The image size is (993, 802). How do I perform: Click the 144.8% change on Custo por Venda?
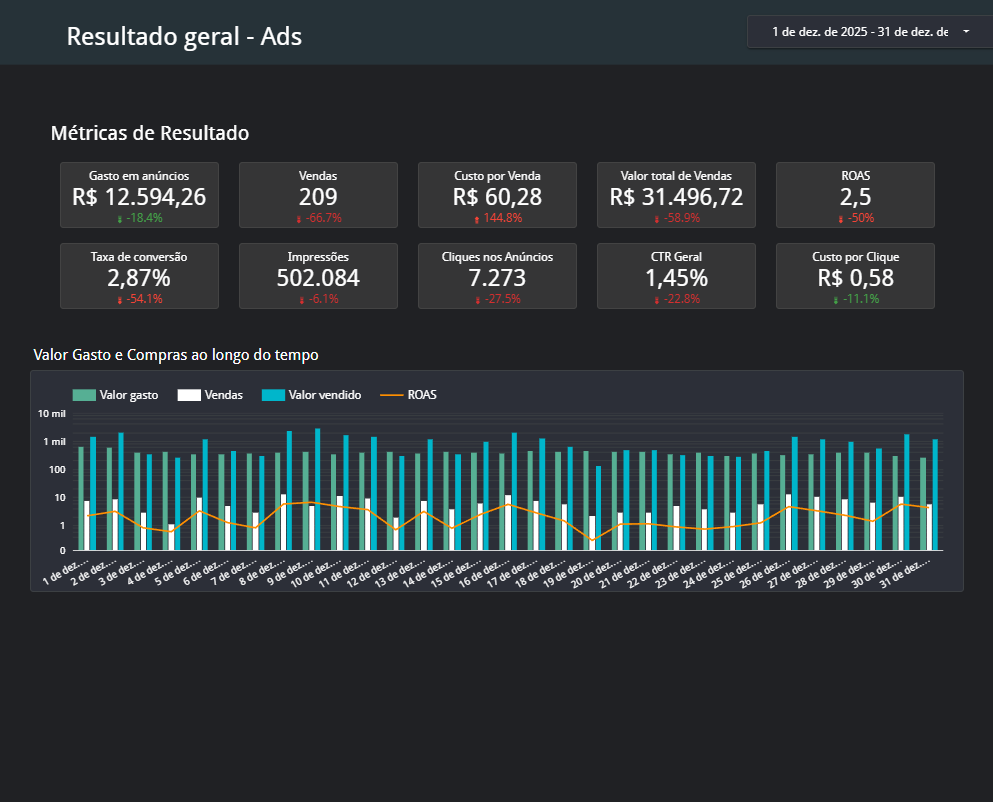click(503, 218)
